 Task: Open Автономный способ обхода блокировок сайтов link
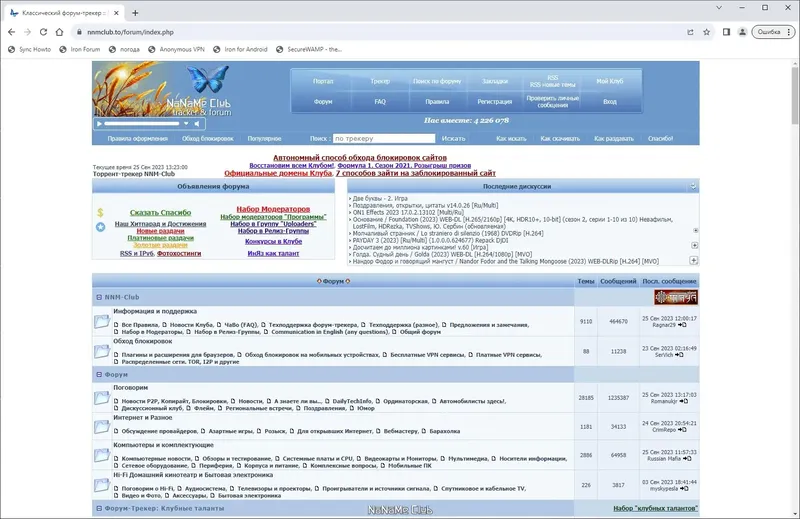point(360,158)
